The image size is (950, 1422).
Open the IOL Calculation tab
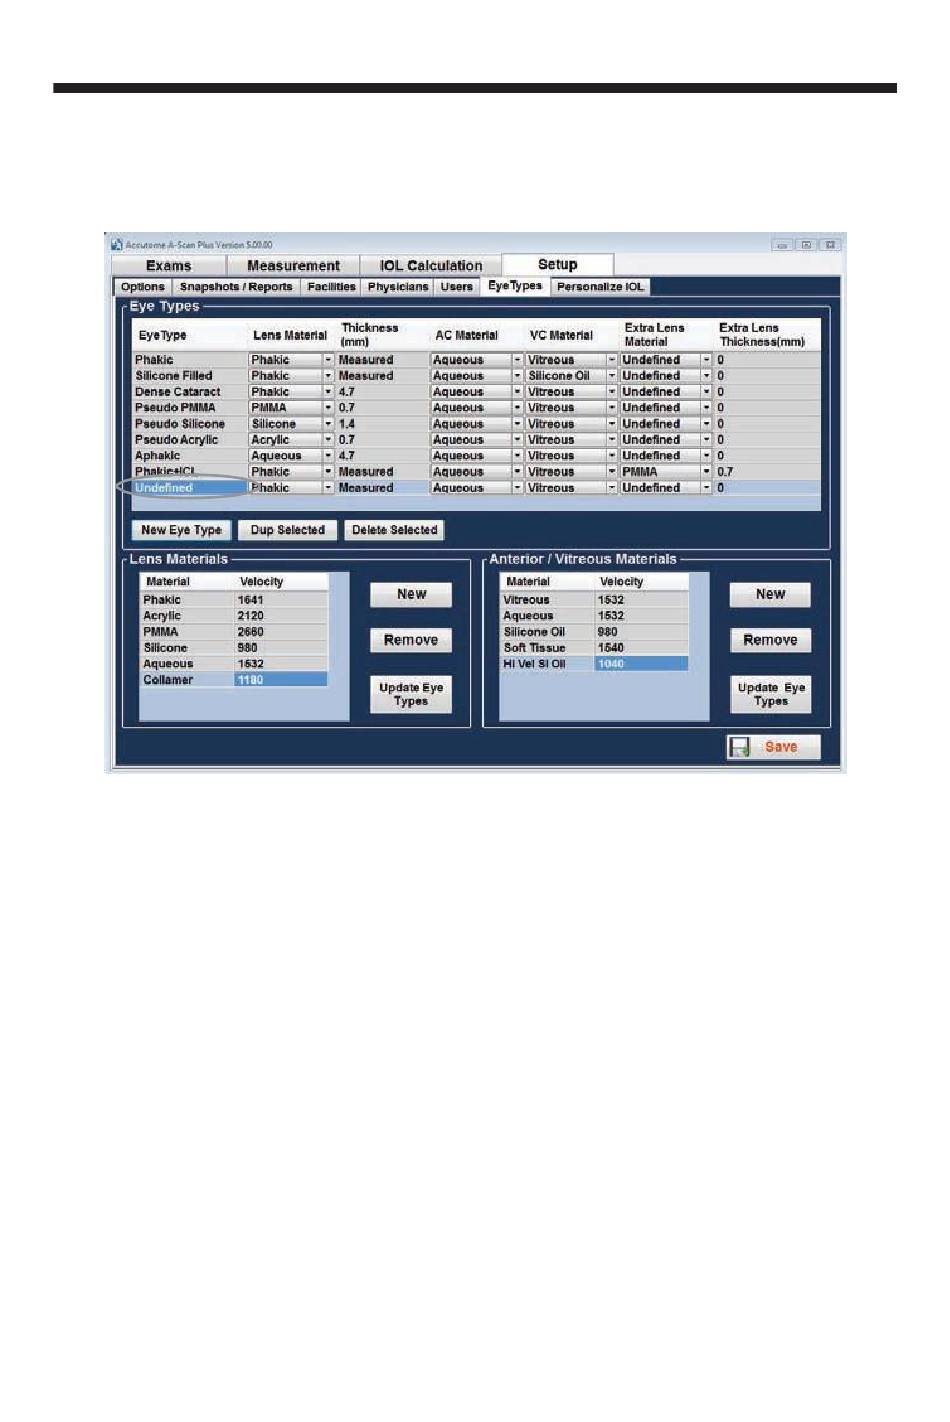click(431, 265)
